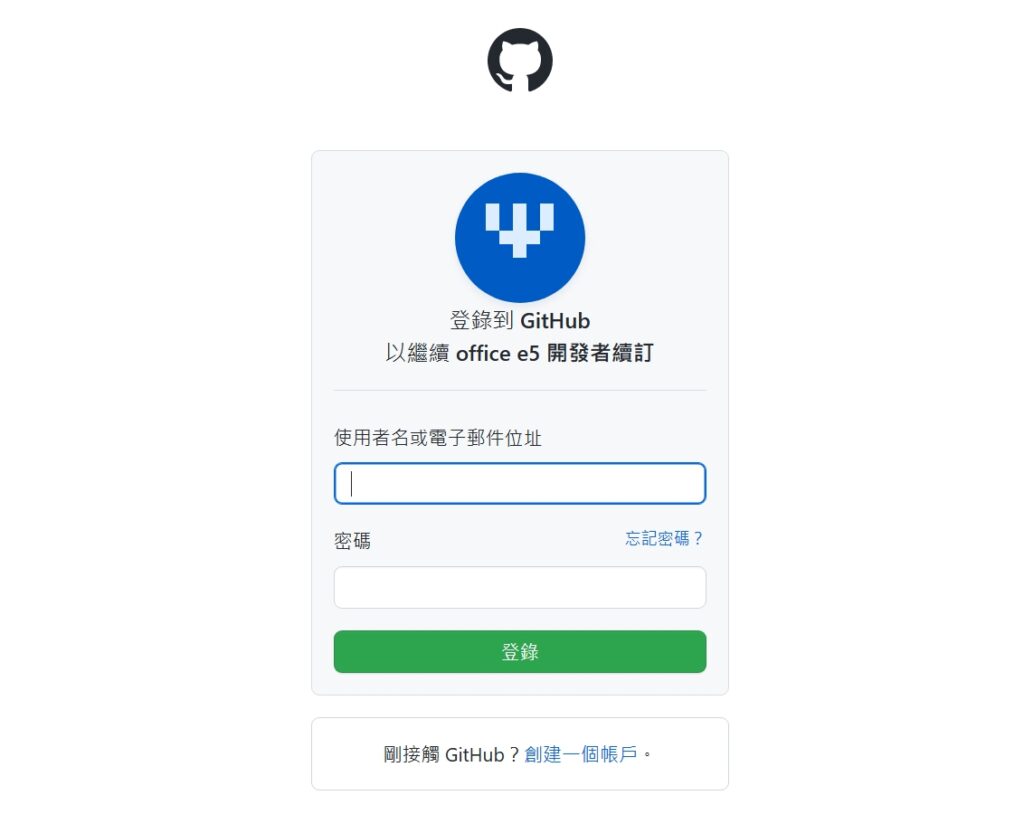Viewport: 1024px width, 833px height.
Task: Focus the username or email input field
Action: [x=520, y=483]
